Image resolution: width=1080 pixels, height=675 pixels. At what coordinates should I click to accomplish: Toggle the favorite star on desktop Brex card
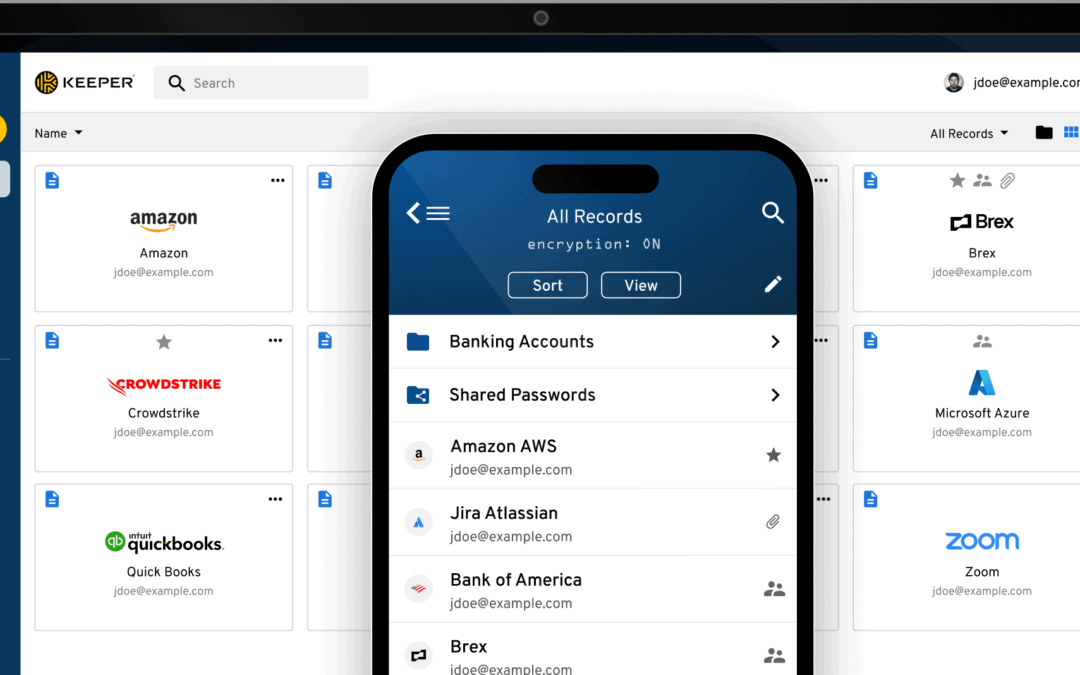tap(957, 180)
